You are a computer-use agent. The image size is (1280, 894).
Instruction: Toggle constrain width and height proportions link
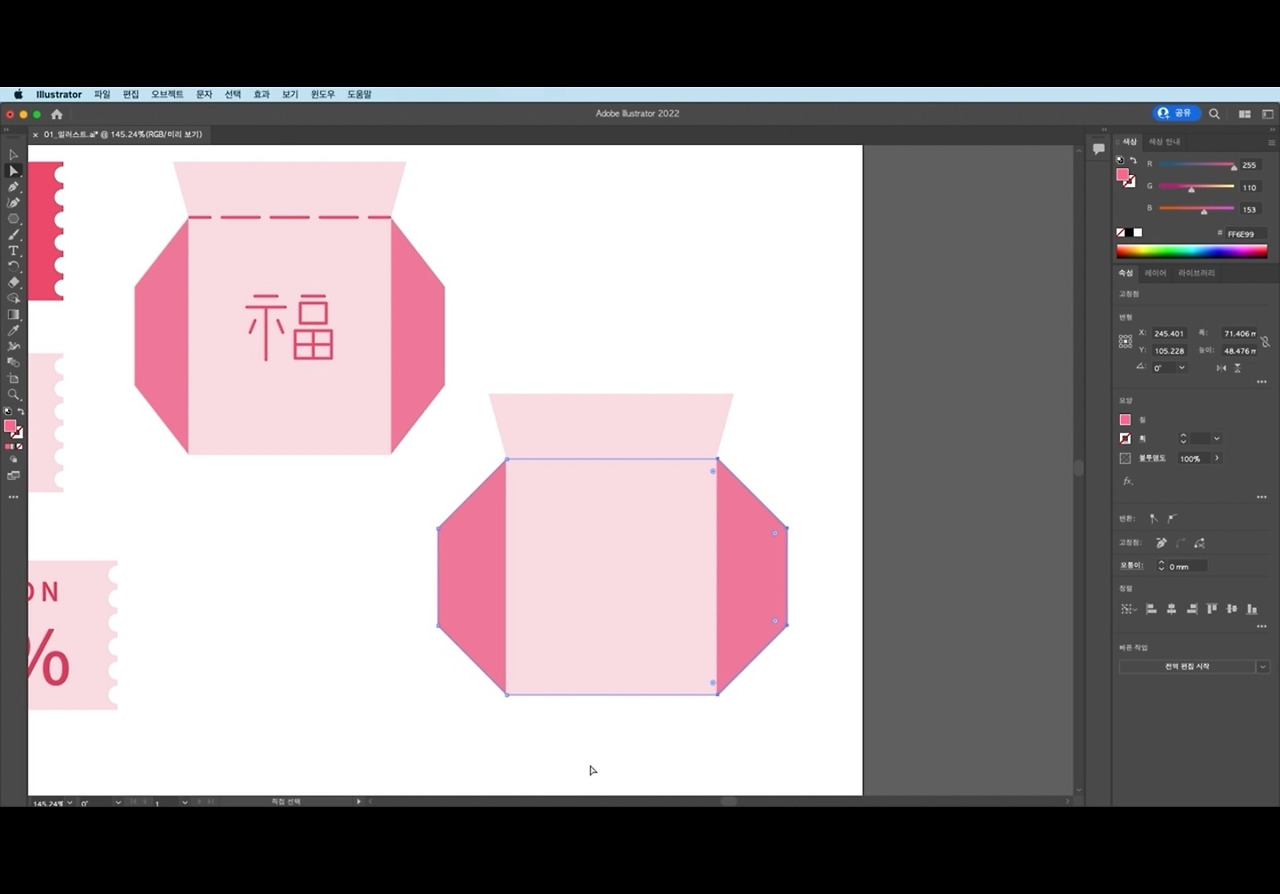click(x=1265, y=342)
